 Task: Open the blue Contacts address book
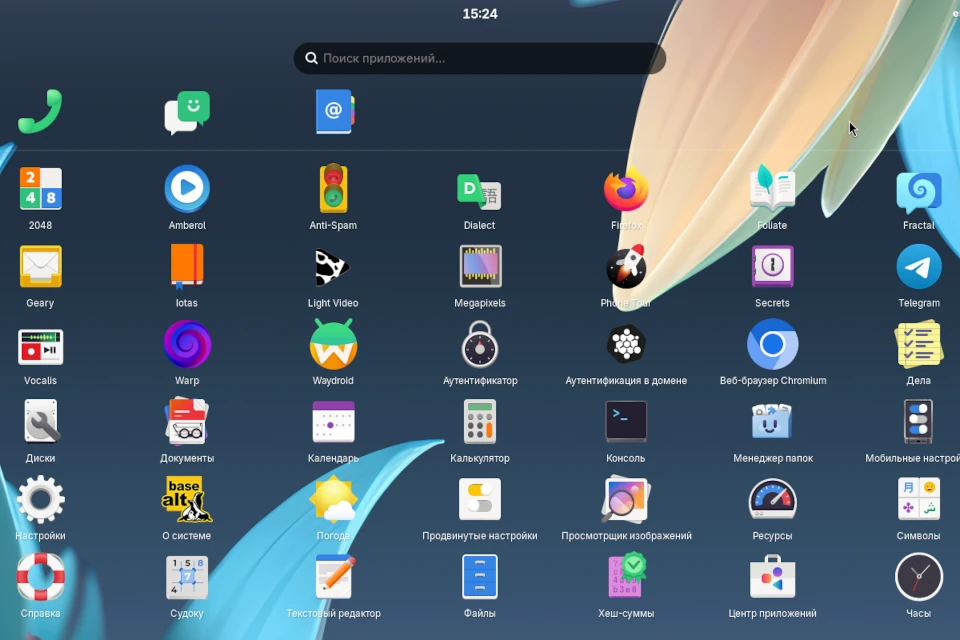334,112
